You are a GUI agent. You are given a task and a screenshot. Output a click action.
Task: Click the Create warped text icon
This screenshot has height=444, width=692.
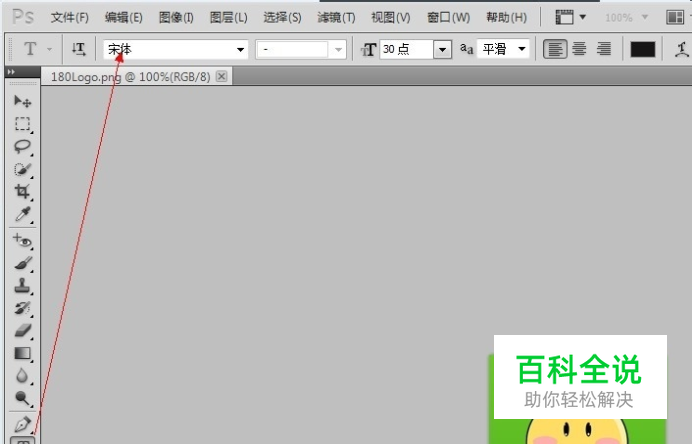pos(682,49)
